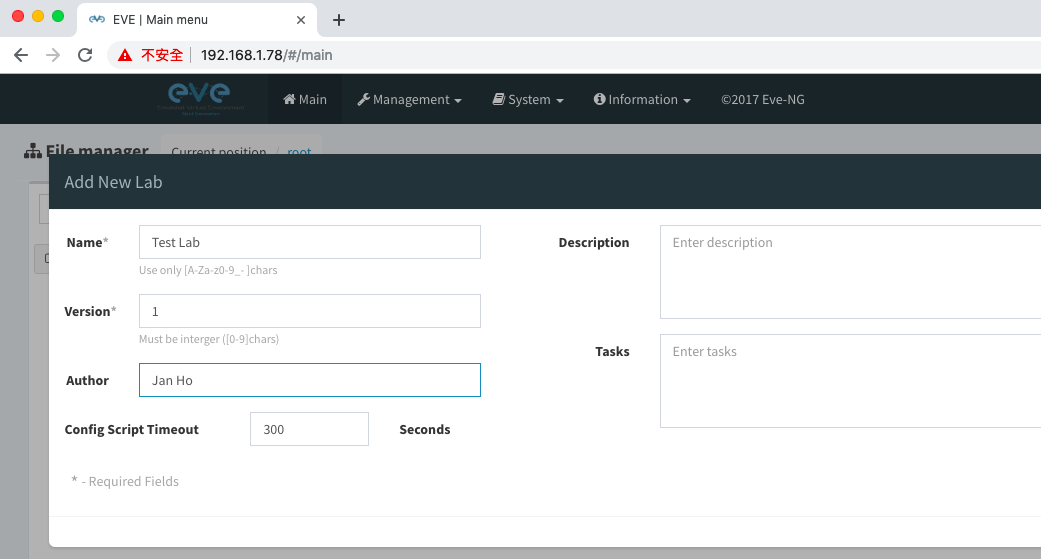
Task: Click the Config Script Timeout field
Action: click(309, 430)
